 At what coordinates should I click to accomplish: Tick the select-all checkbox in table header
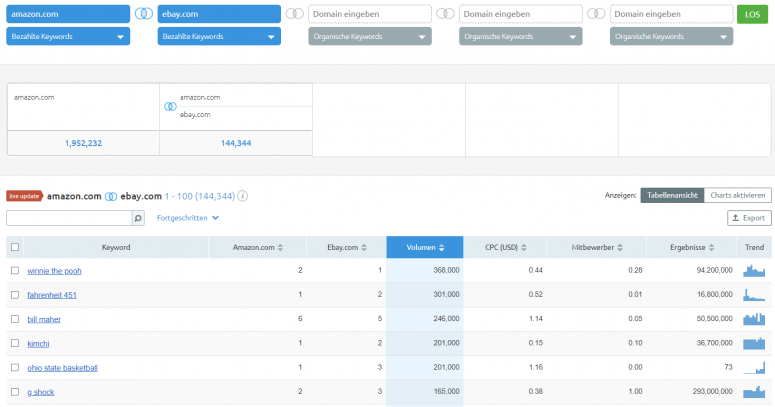click(x=15, y=247)
